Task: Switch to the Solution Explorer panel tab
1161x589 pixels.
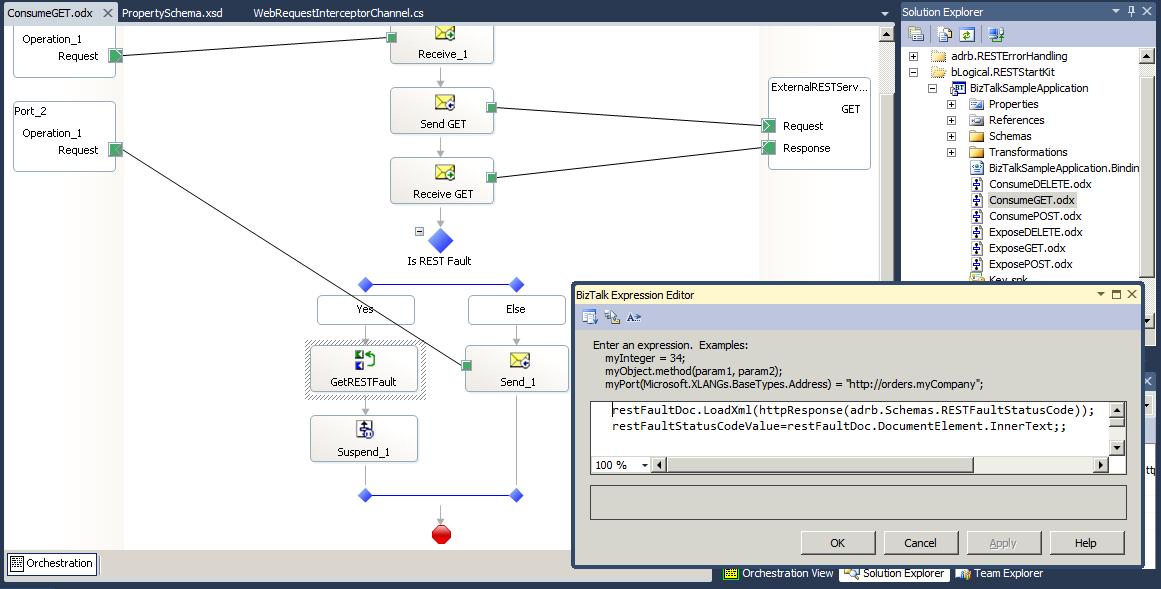Action: [894, 573]
